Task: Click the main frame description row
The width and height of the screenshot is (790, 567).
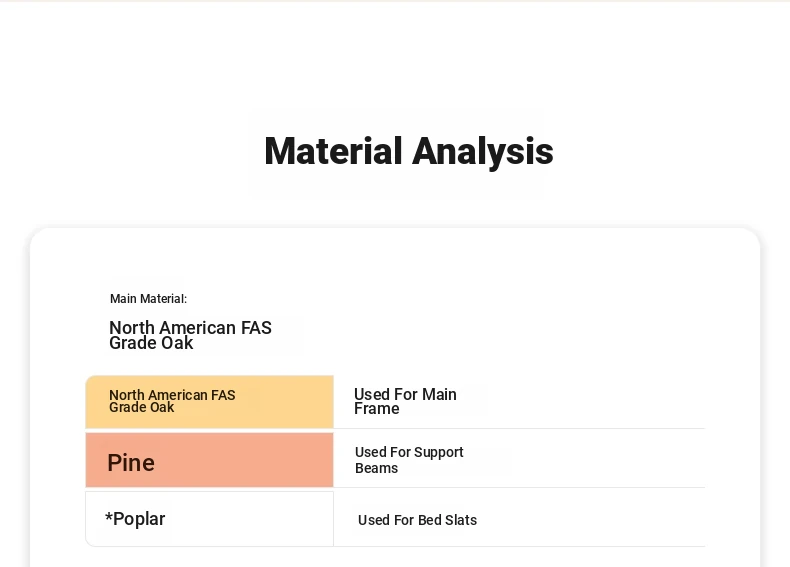Action: (519, 402)
